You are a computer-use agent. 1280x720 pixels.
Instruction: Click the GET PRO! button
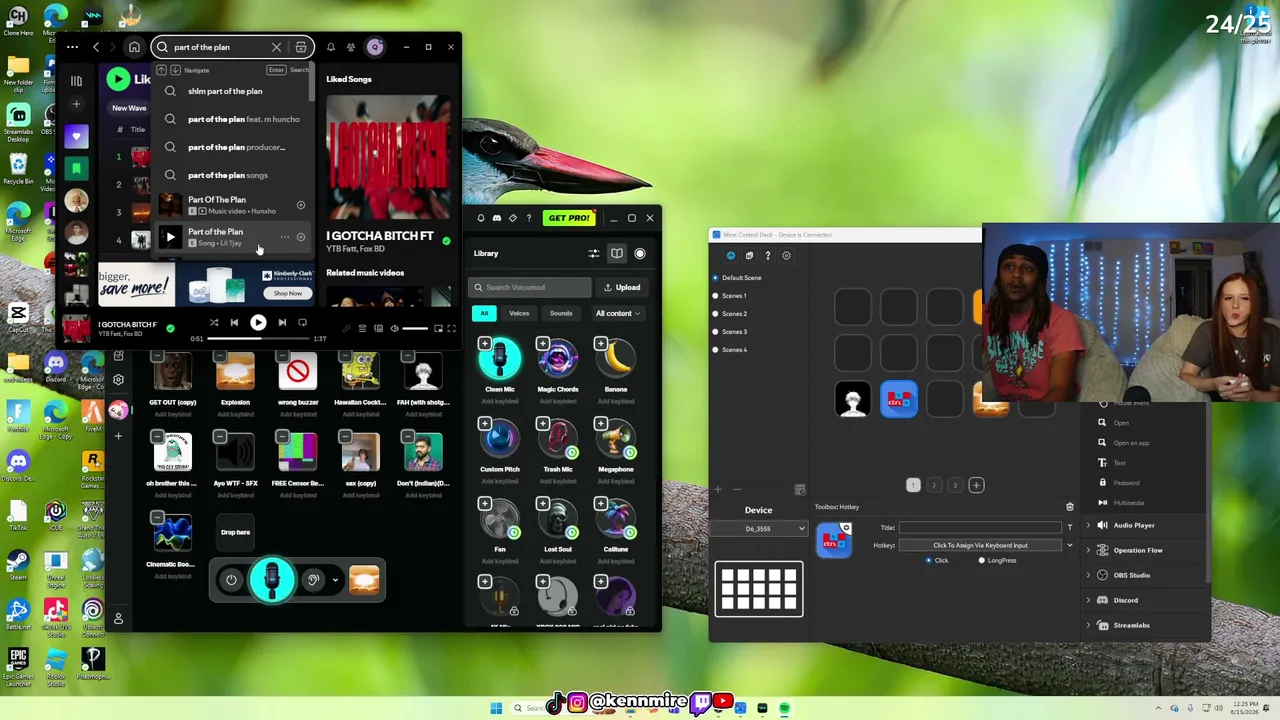coord(569,218)
